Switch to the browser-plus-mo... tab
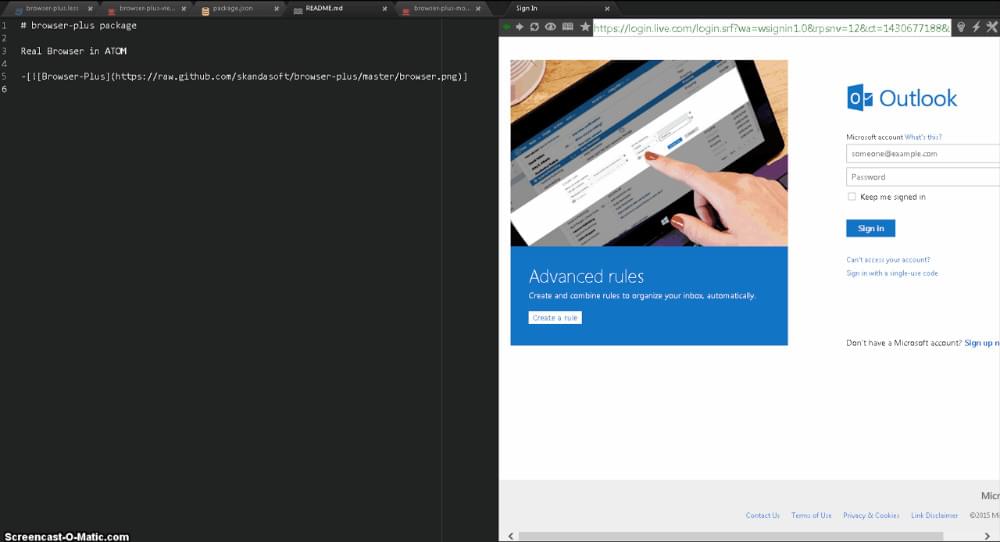The width and height of the screenshot is (1000, 542). (x=441, y=8)
